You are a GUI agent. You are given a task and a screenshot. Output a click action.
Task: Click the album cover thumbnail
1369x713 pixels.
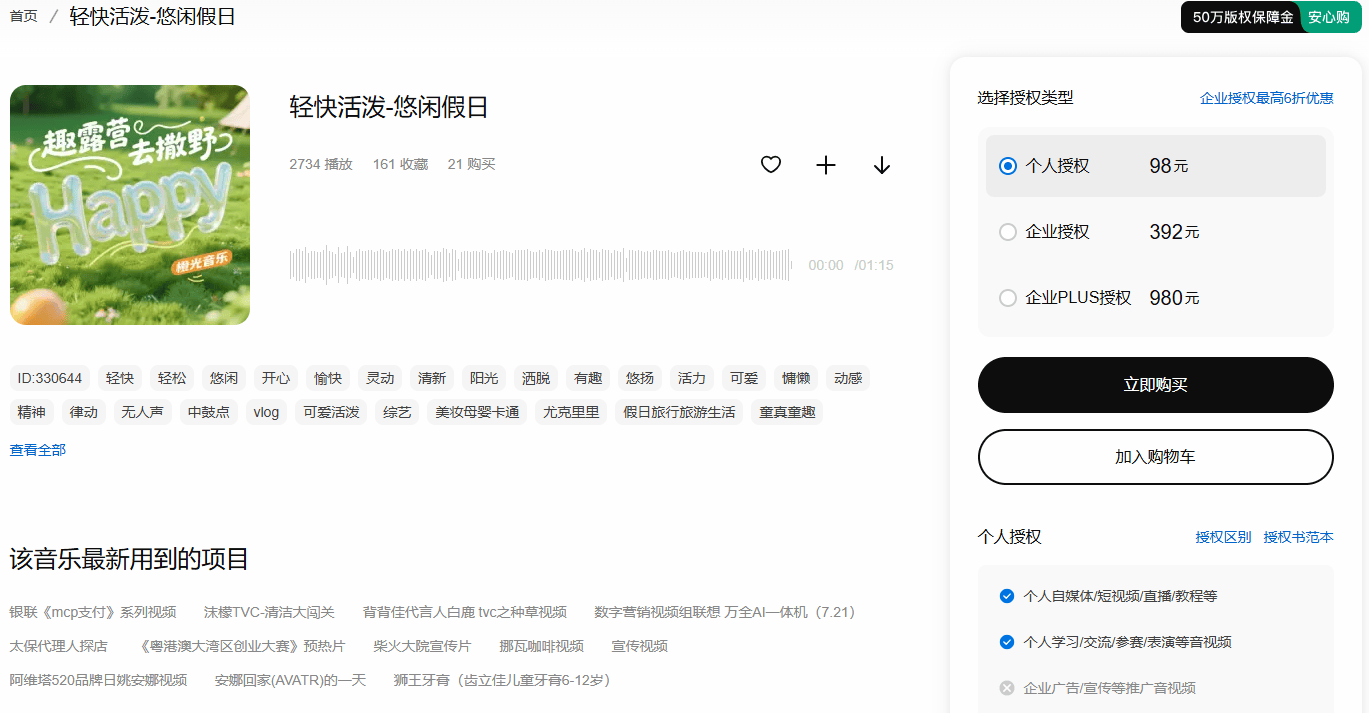[x=130, y=205]
